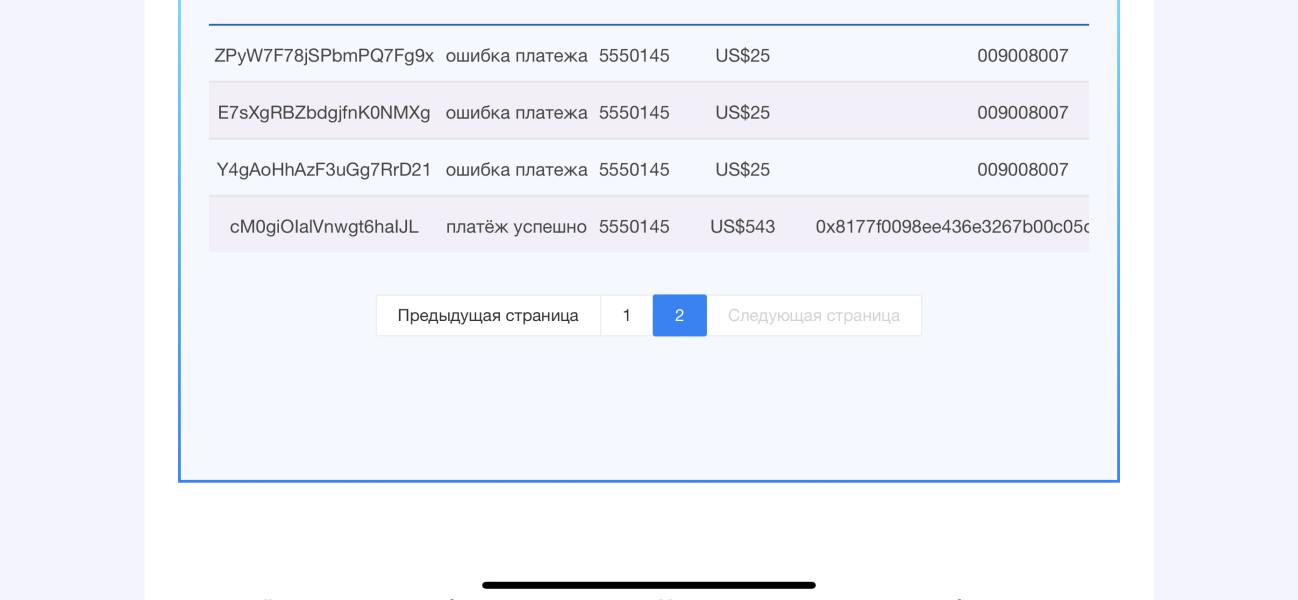1298x600 pixels.
Task: Click 009008007 in the E7sXgRBZbdgjfnK0NMXg row
Action: pyautogui.click(x=1022, y=113)
